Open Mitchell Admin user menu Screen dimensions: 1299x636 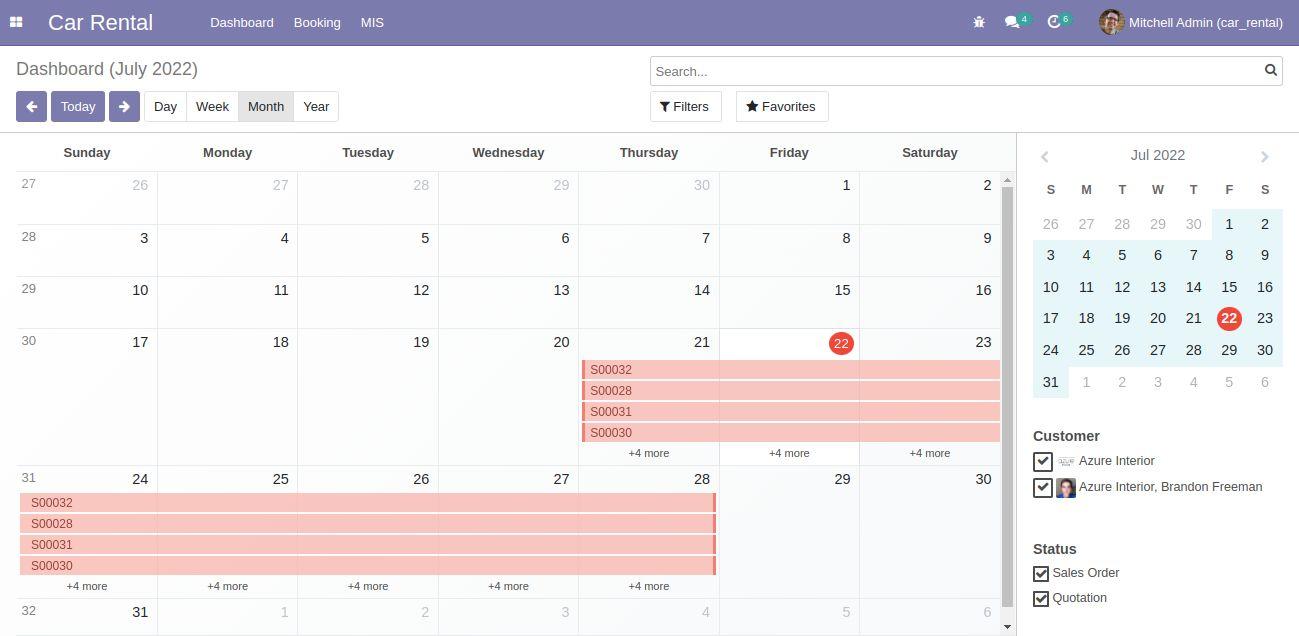[1191, 22]
